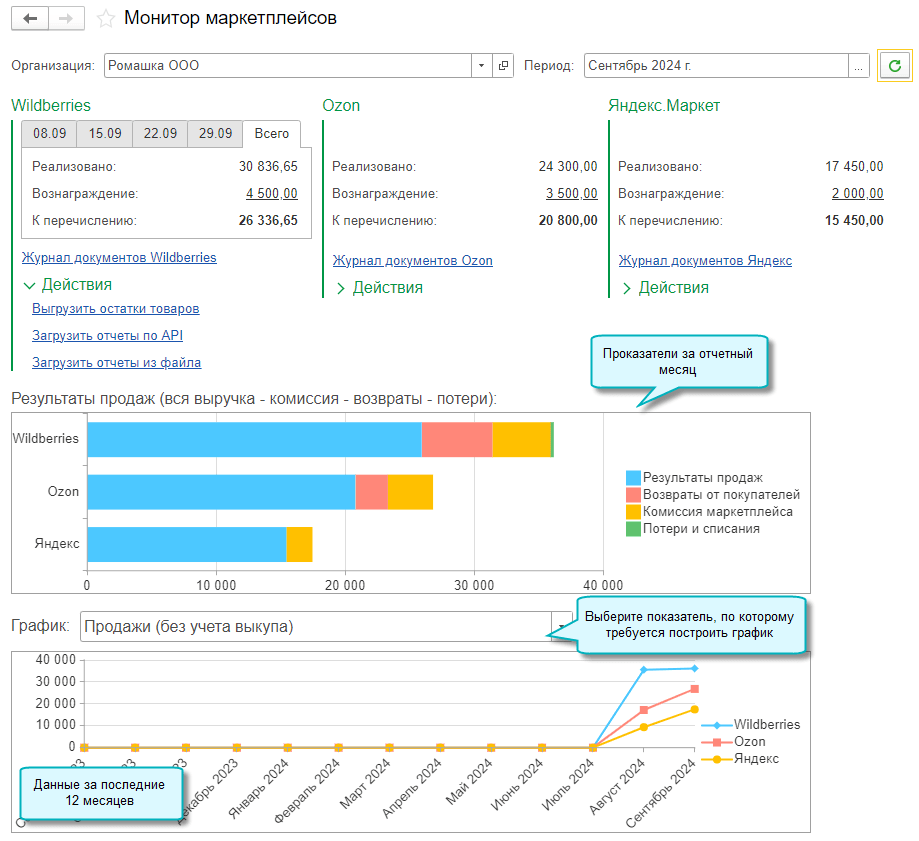
Task: Open the Организация dropdown list
Action: click(x=481, y=66)
